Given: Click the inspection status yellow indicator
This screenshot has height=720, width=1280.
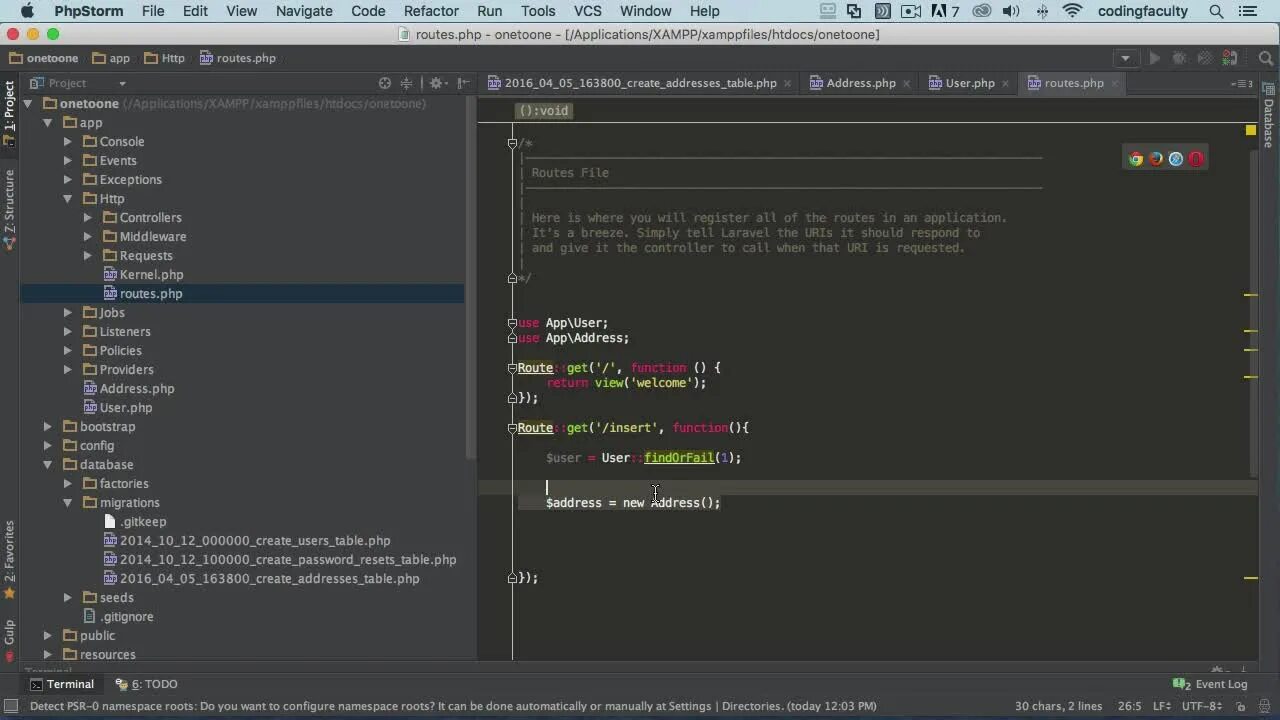Looking at the screenshot, I should tap(1250, 130).
